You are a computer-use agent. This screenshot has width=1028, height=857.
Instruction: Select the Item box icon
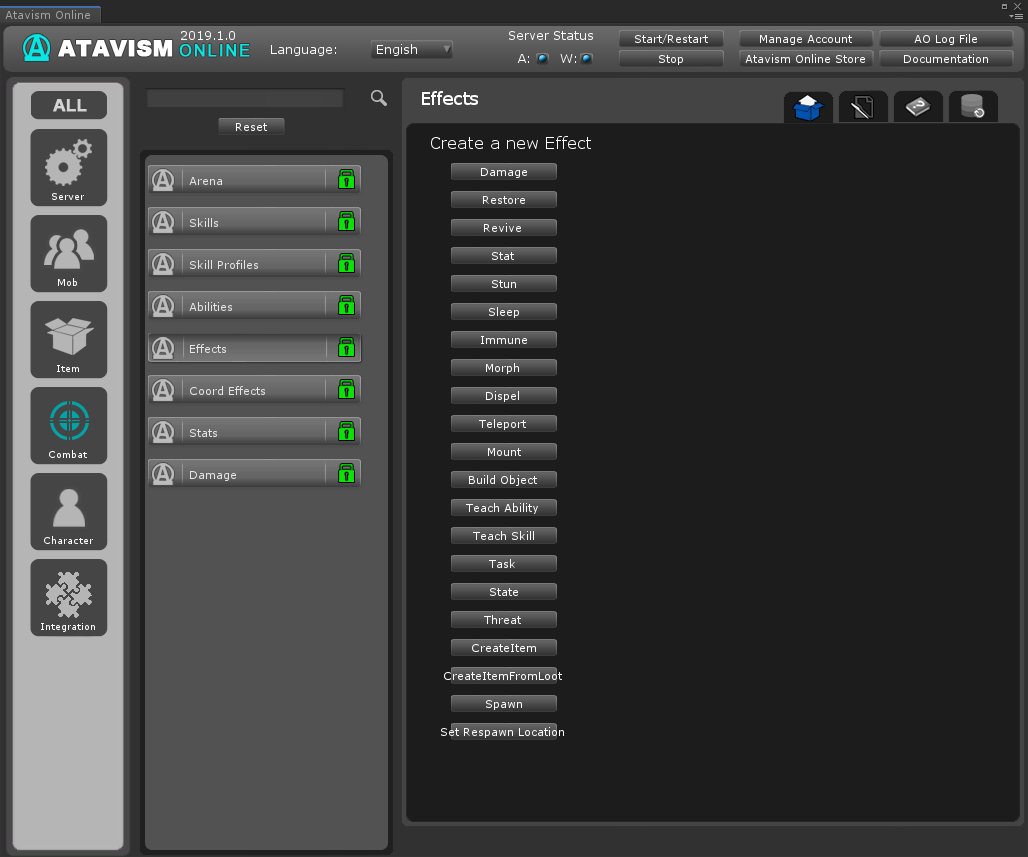(68, 339)
